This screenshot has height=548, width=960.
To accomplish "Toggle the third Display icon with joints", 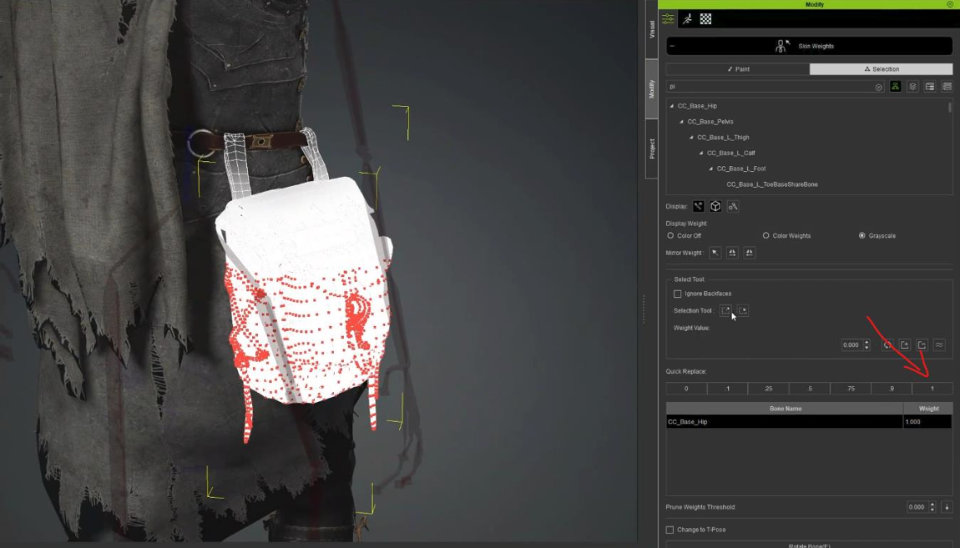I will pos(733,206).
